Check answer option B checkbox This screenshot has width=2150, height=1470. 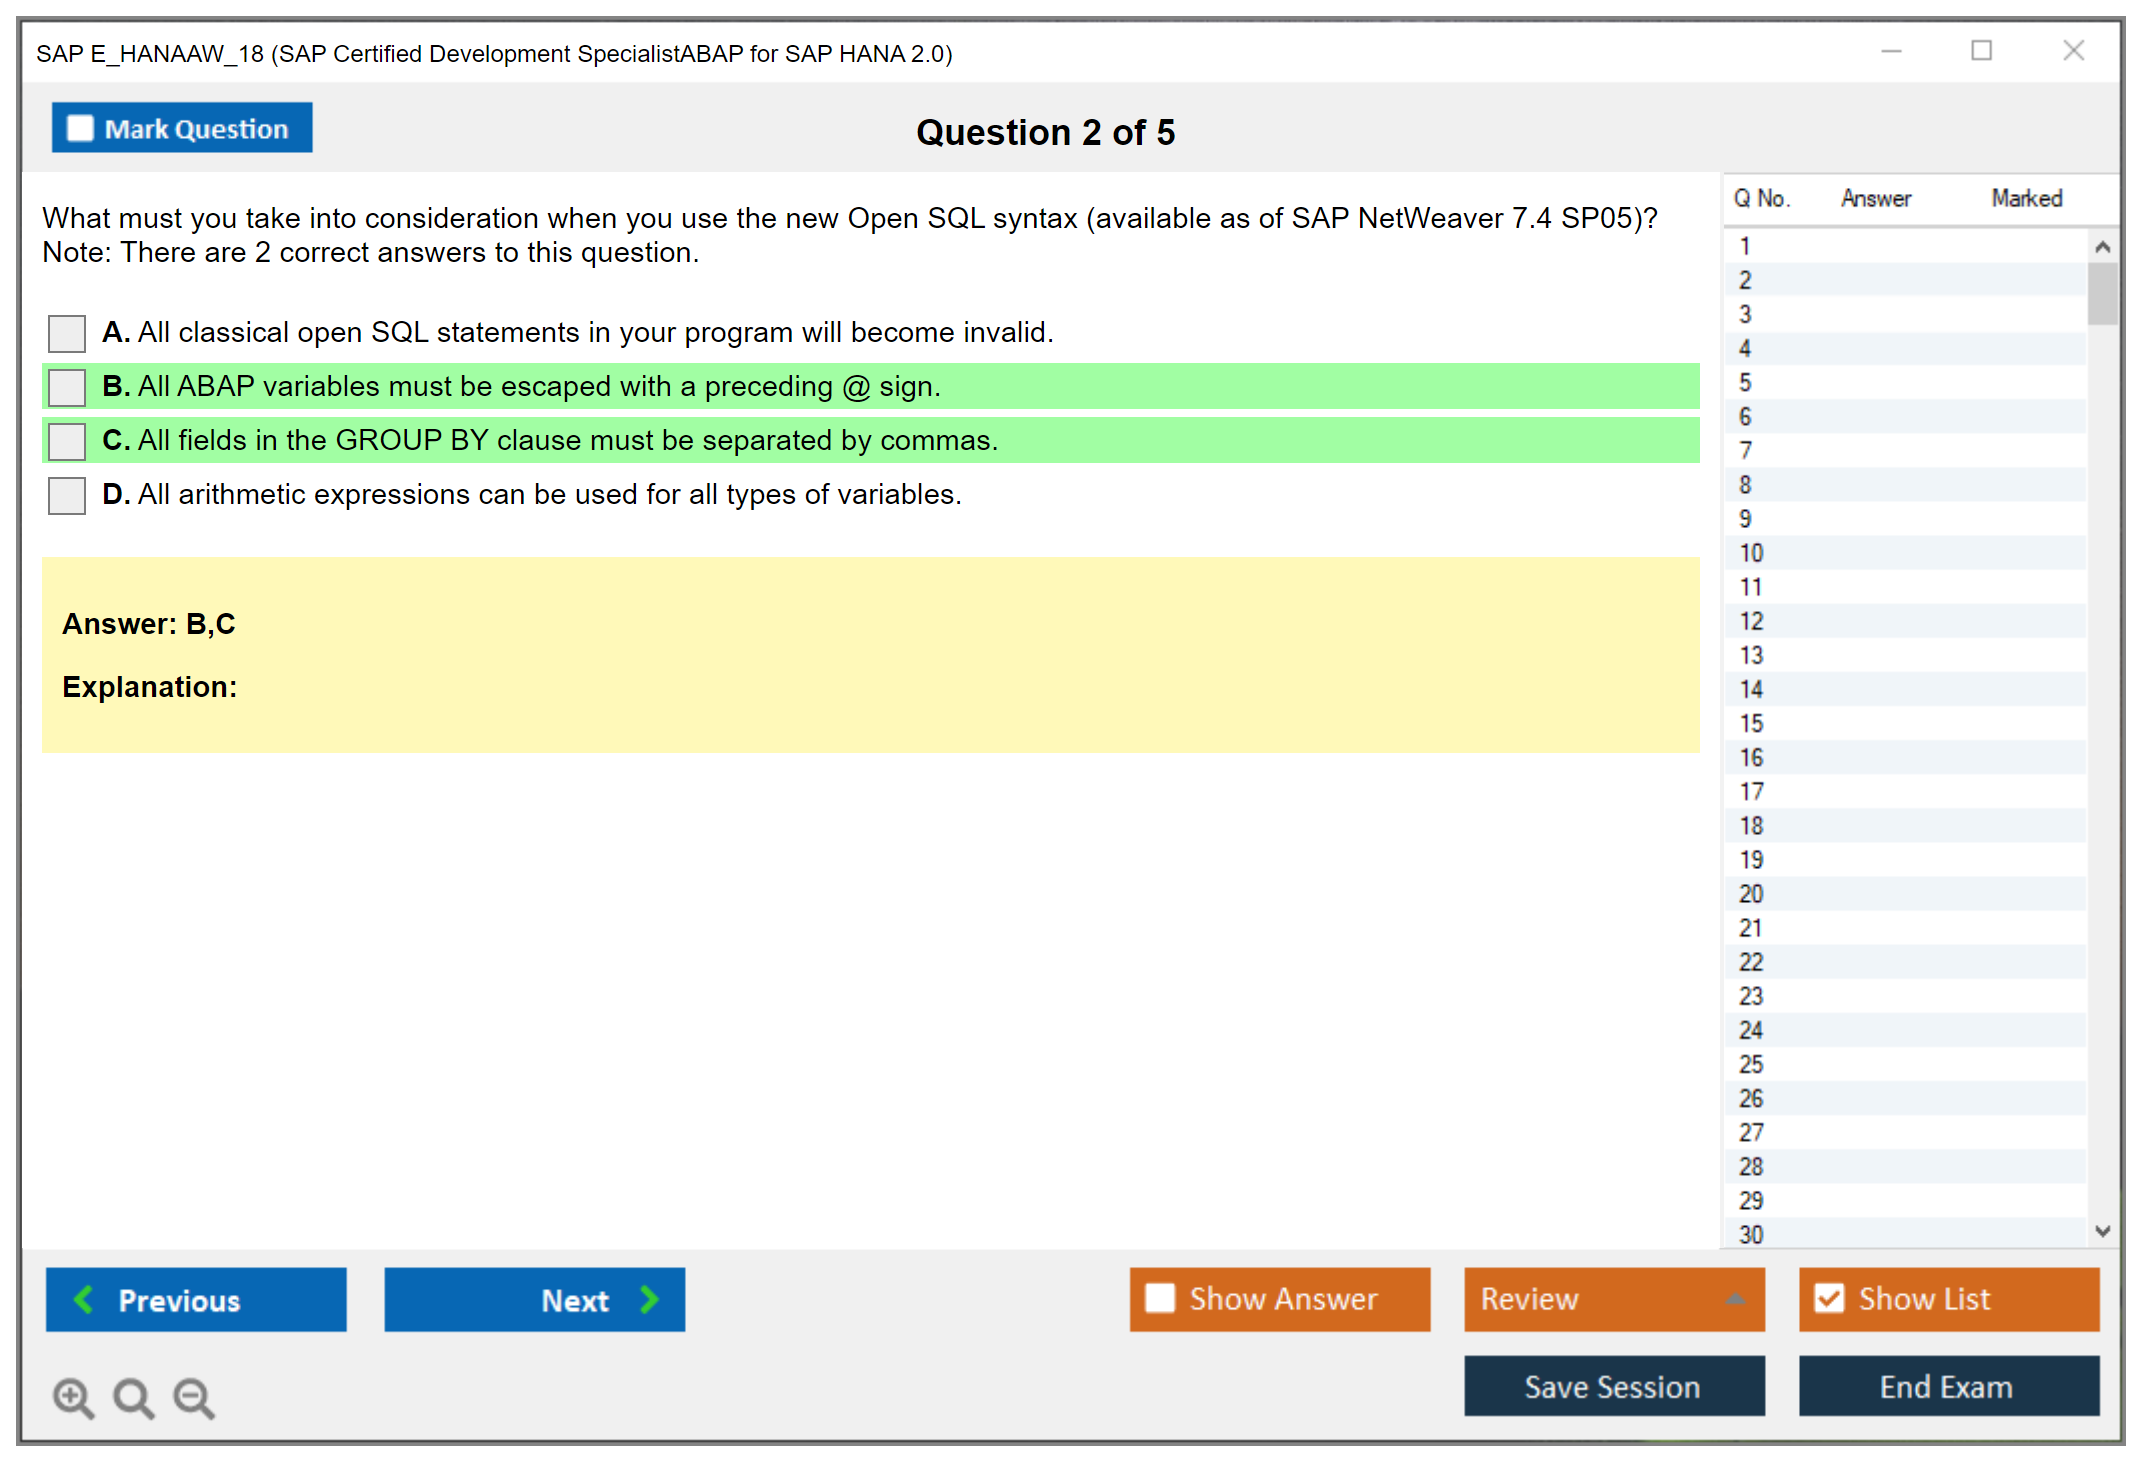[67, 387]
